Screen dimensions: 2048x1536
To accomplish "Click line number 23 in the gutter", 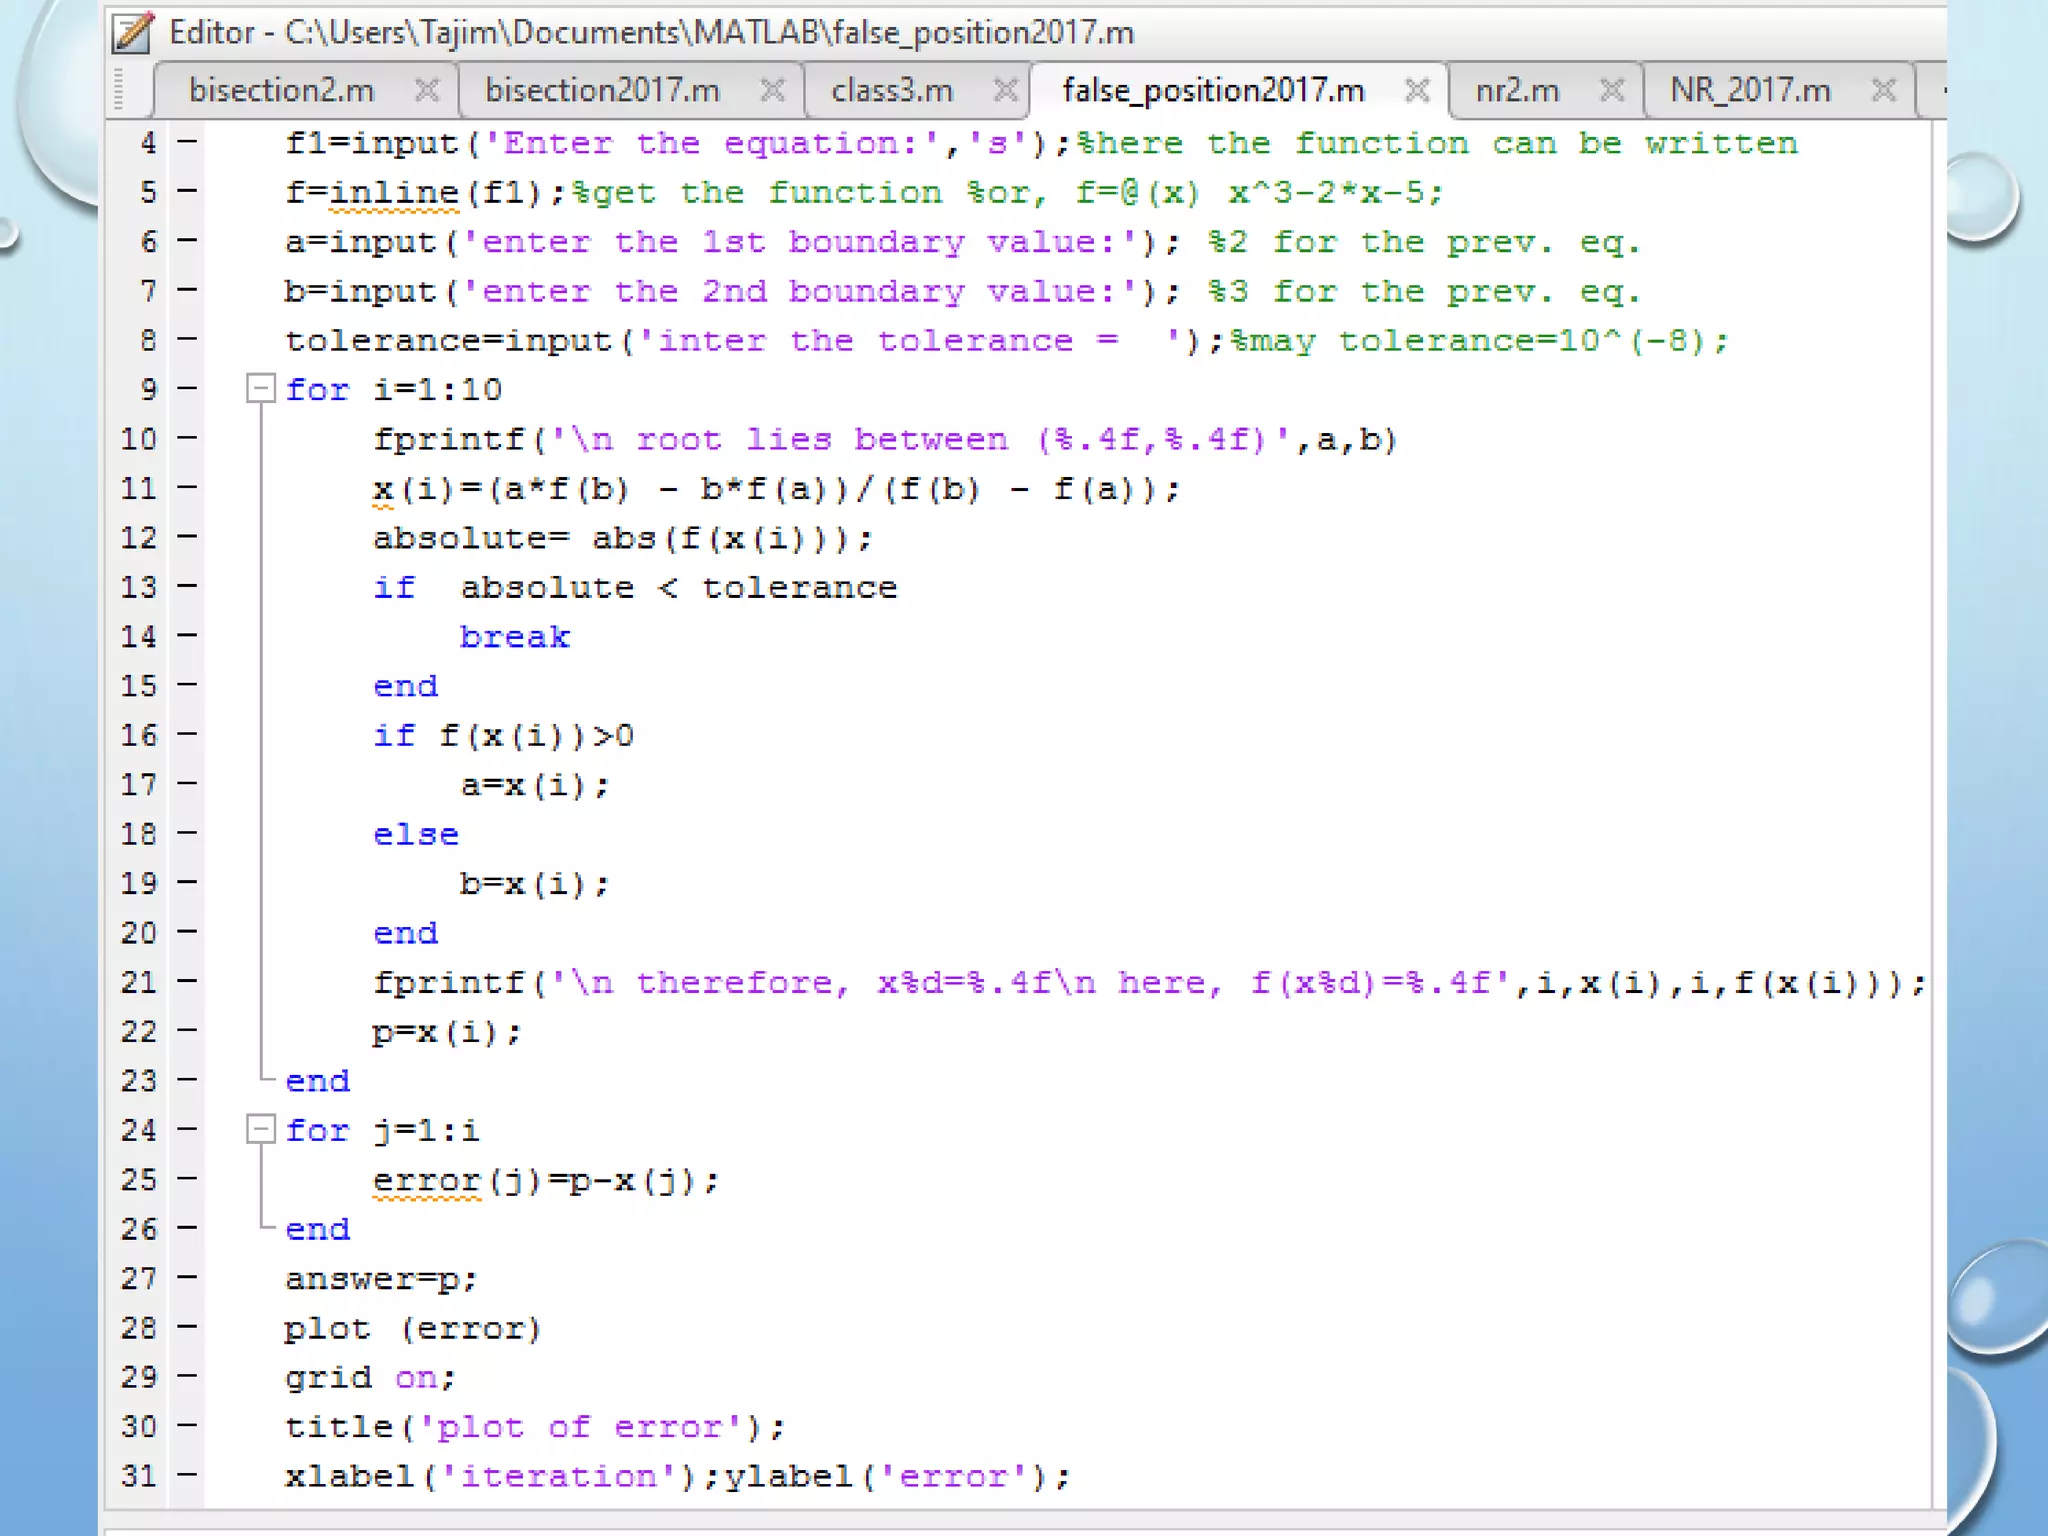I will (x=139, y=1081).
